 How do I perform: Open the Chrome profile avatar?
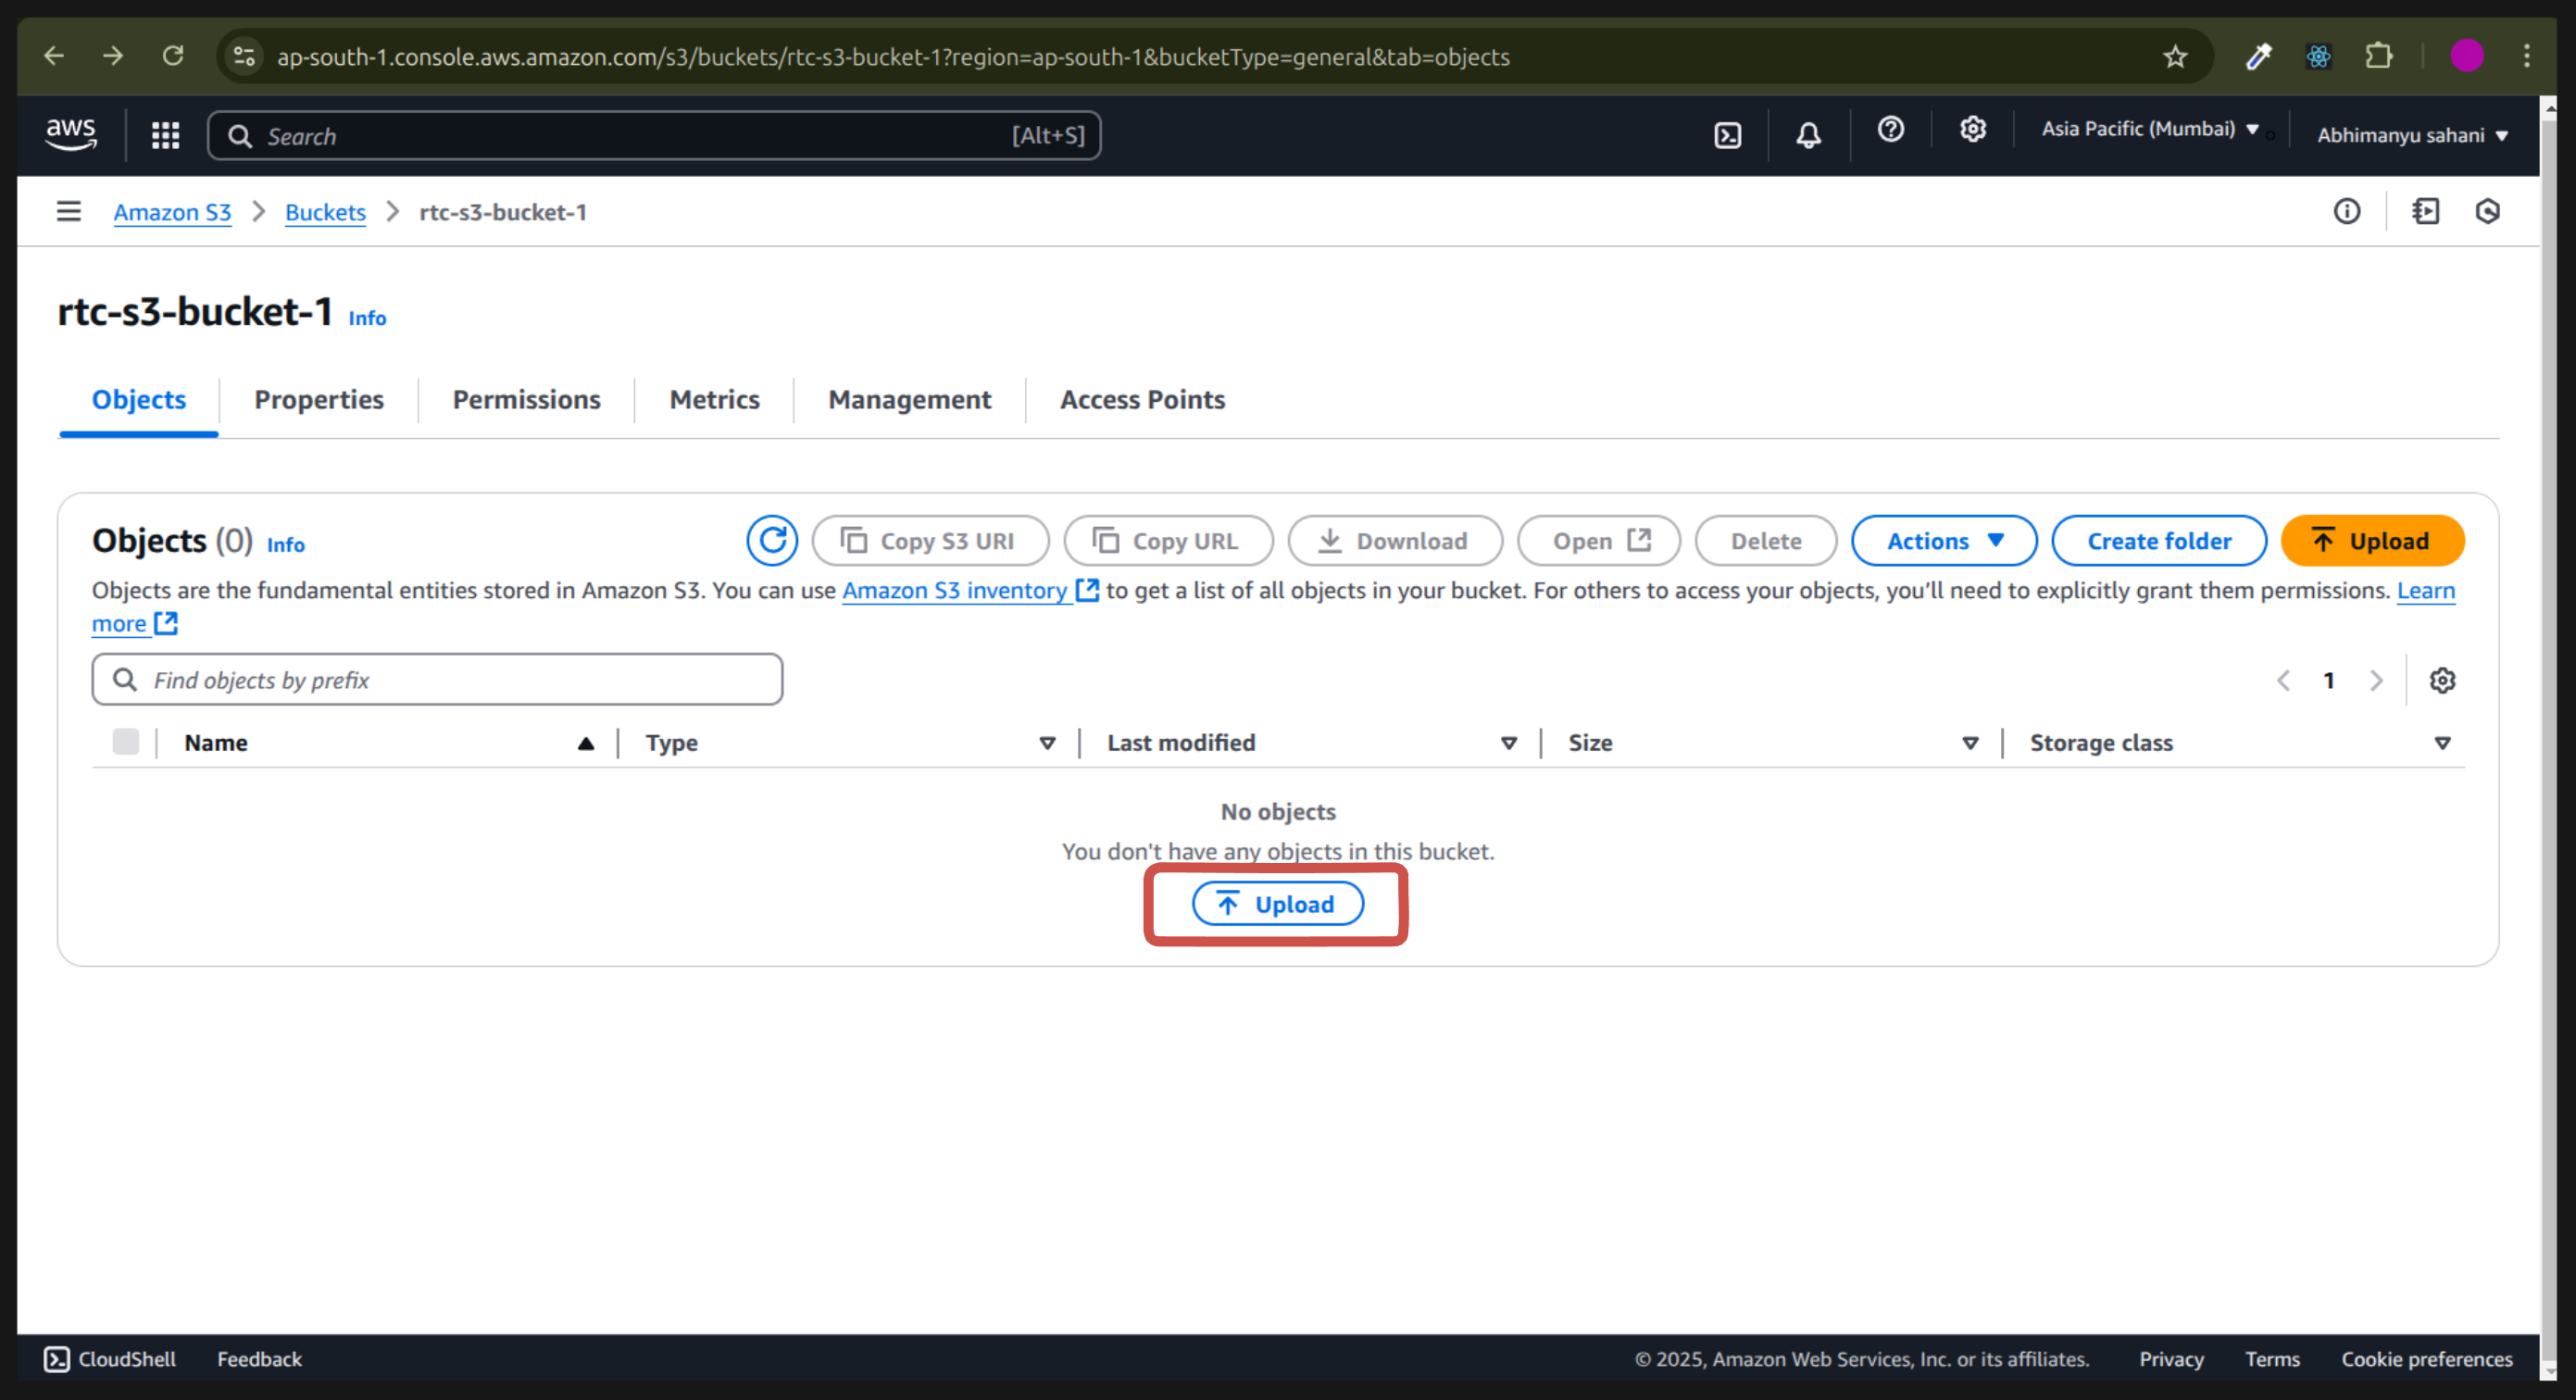tap(2466, 56)
